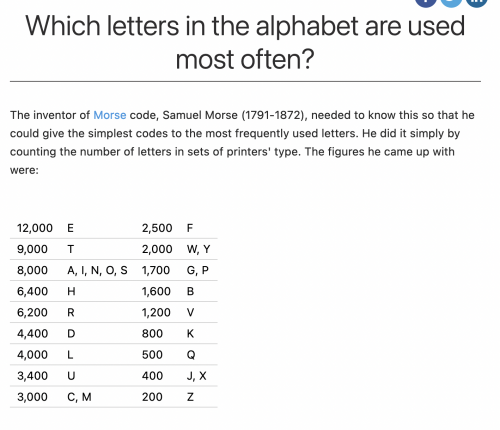Viewport: 500px width, 430px height.
Task: Click the 2,500 count for F
Action: pos(157,228)
